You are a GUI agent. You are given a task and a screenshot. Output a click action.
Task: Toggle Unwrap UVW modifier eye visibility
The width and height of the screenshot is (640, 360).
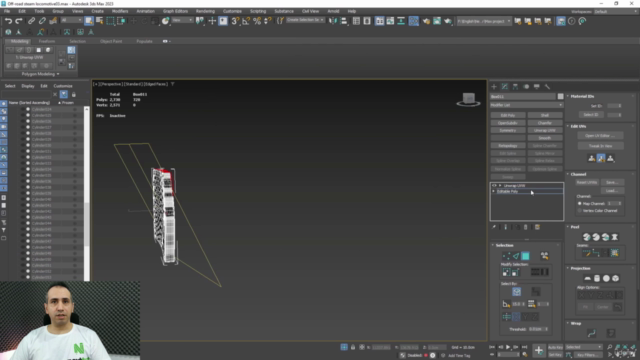(x=494, y=186)
